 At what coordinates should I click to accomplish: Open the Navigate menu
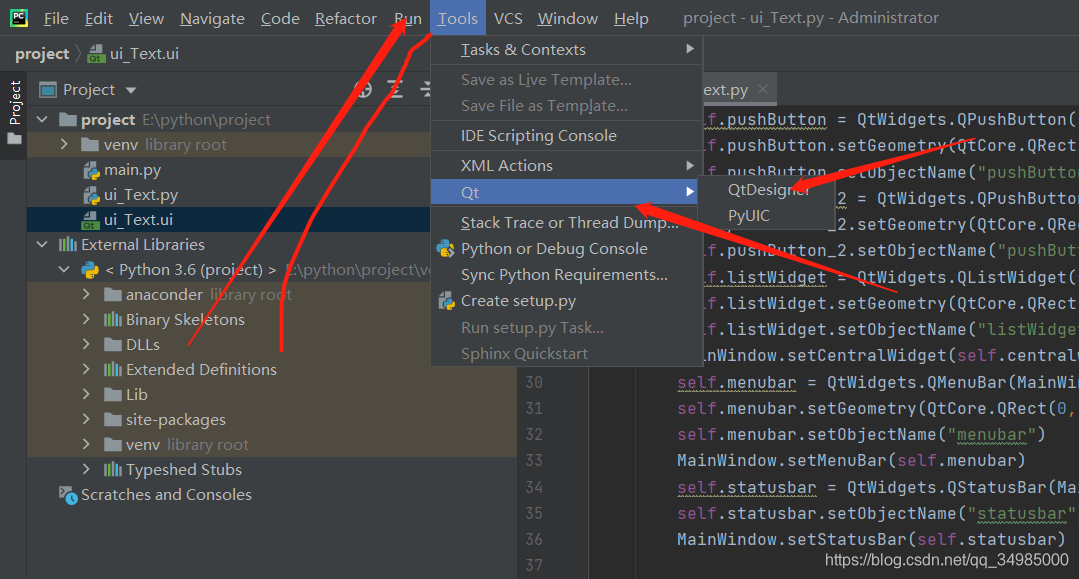[x=212, y=19]
